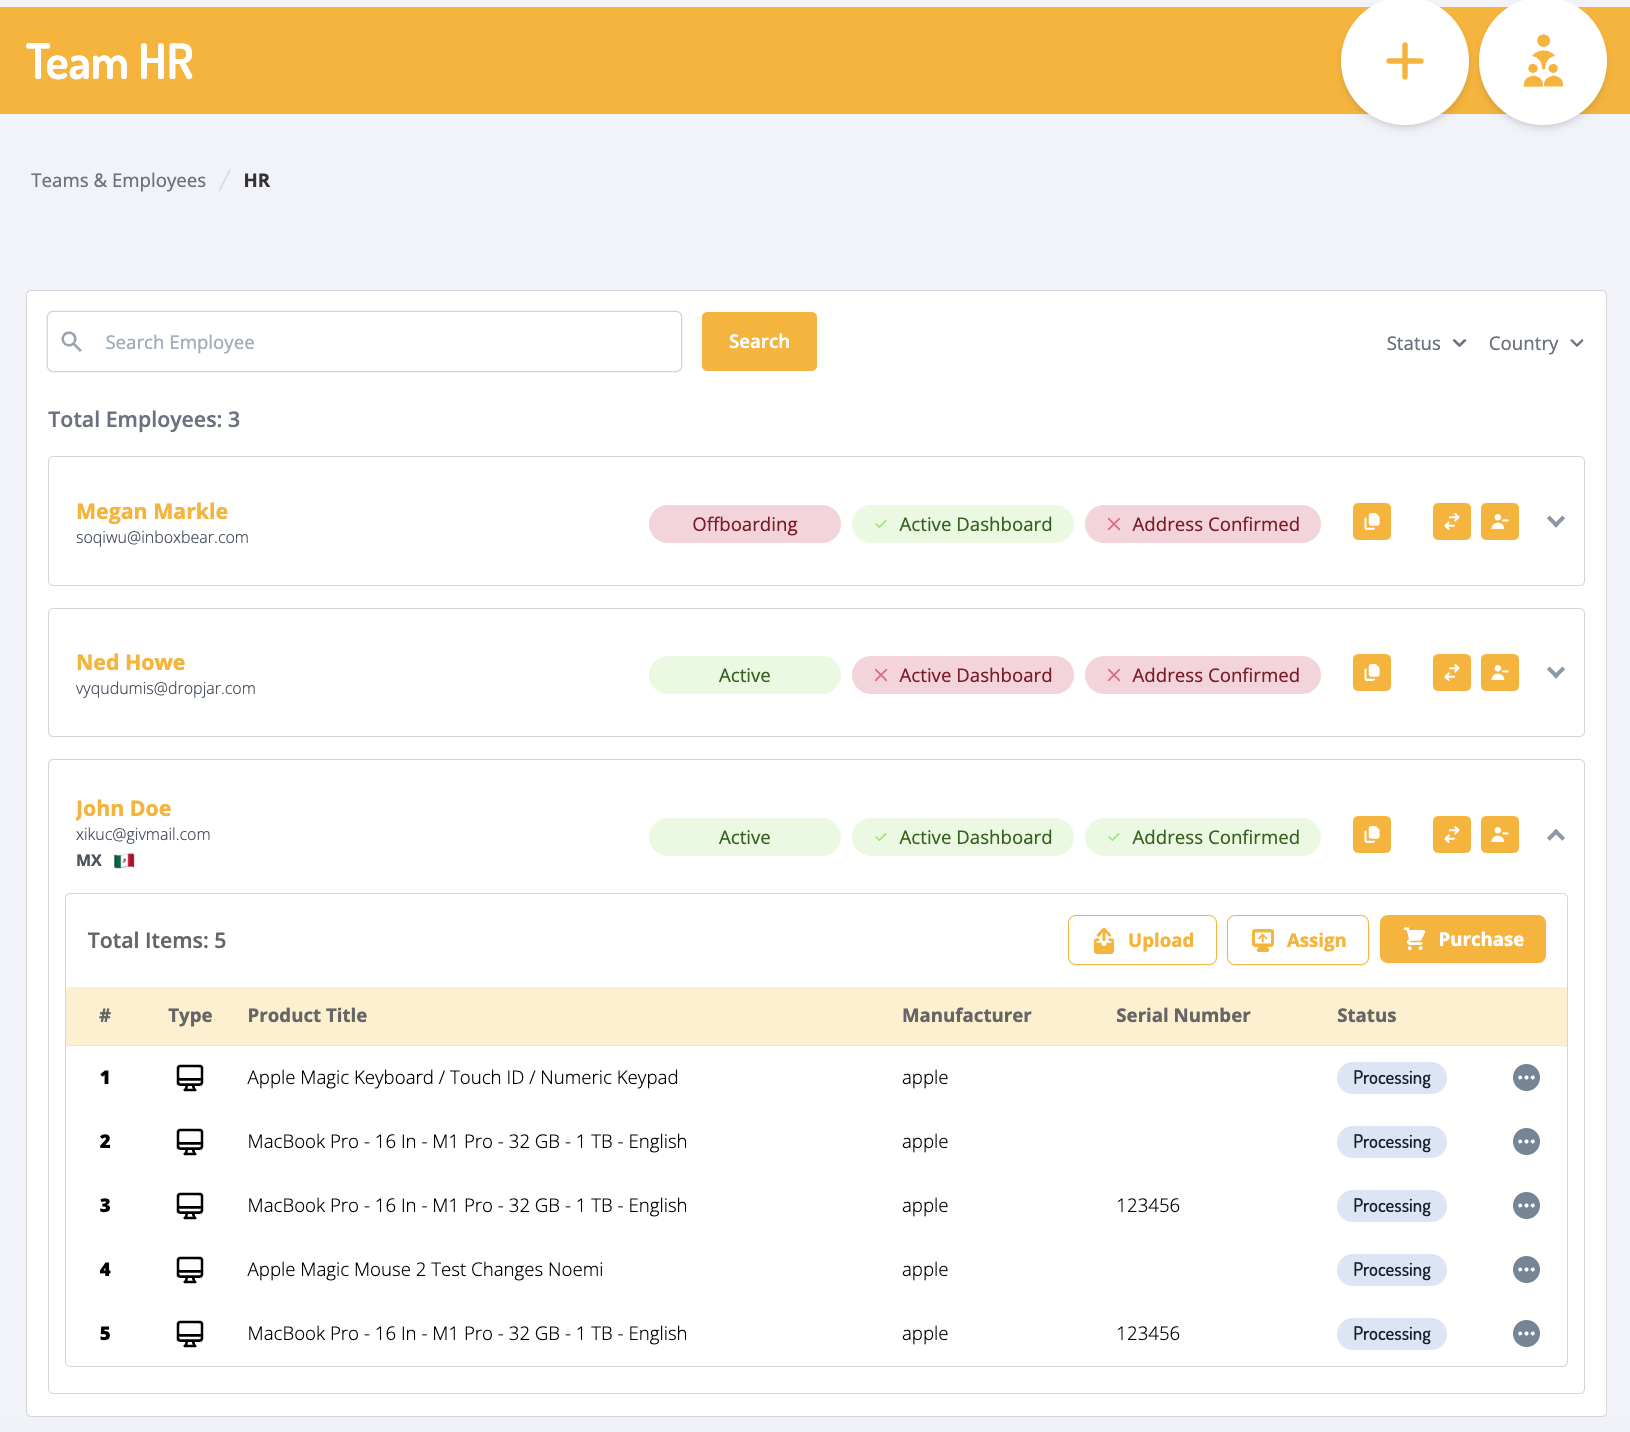This screenshot has width=1630, height=1432.
Task: Open the Status filter dropdown
Action: [x=1425, y=343]
